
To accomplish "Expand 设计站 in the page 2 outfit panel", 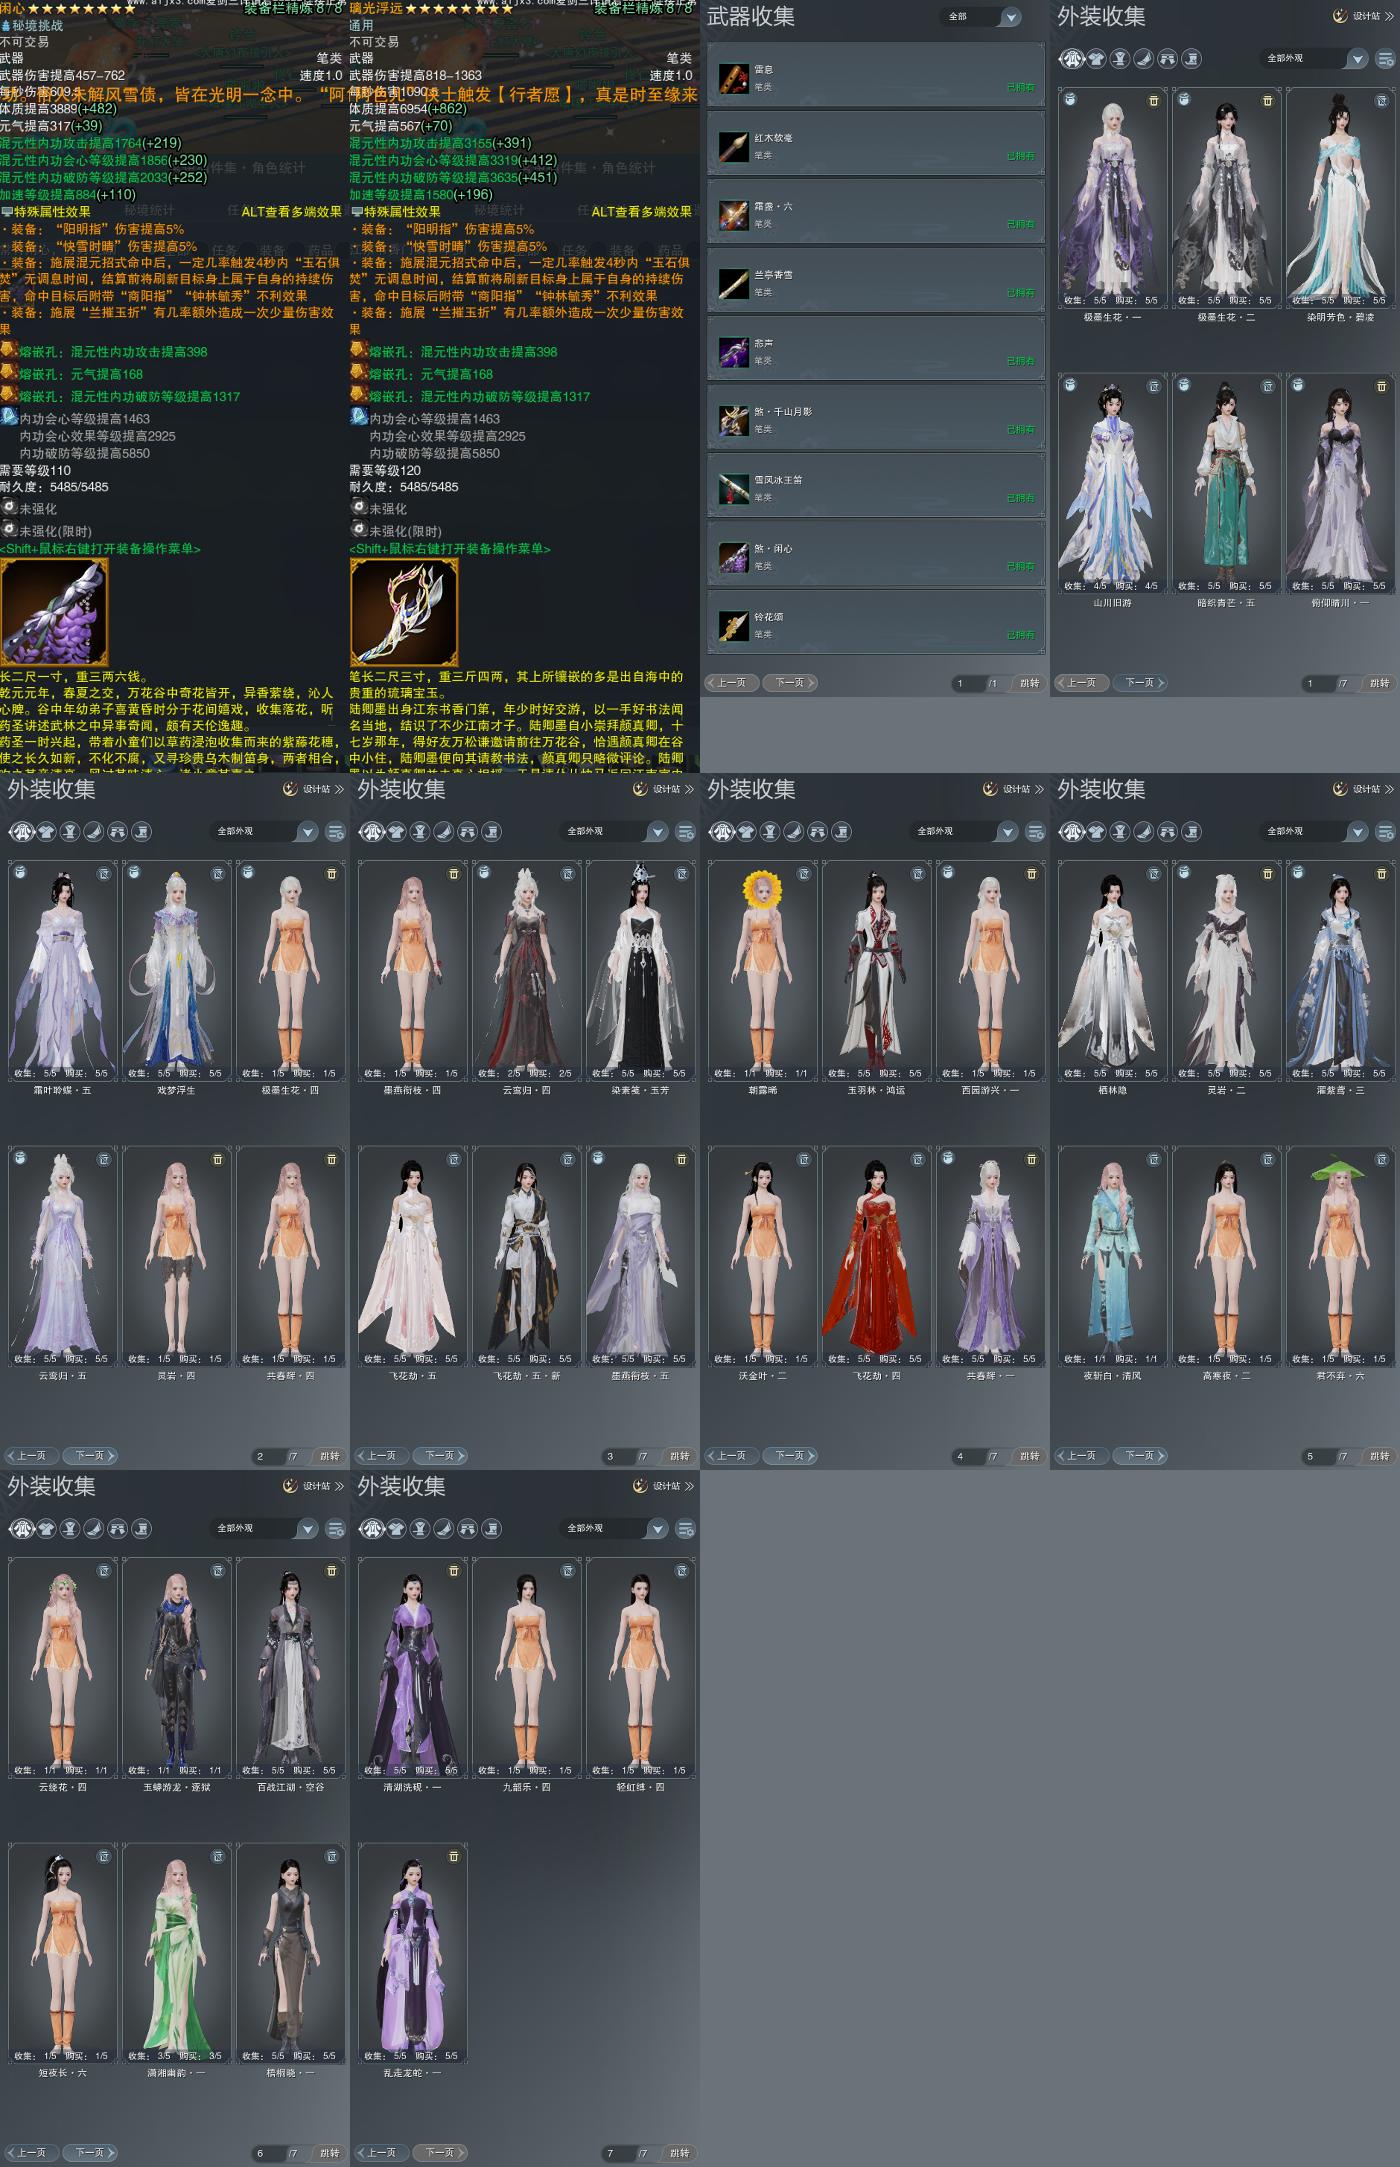I will click(314, 789).
